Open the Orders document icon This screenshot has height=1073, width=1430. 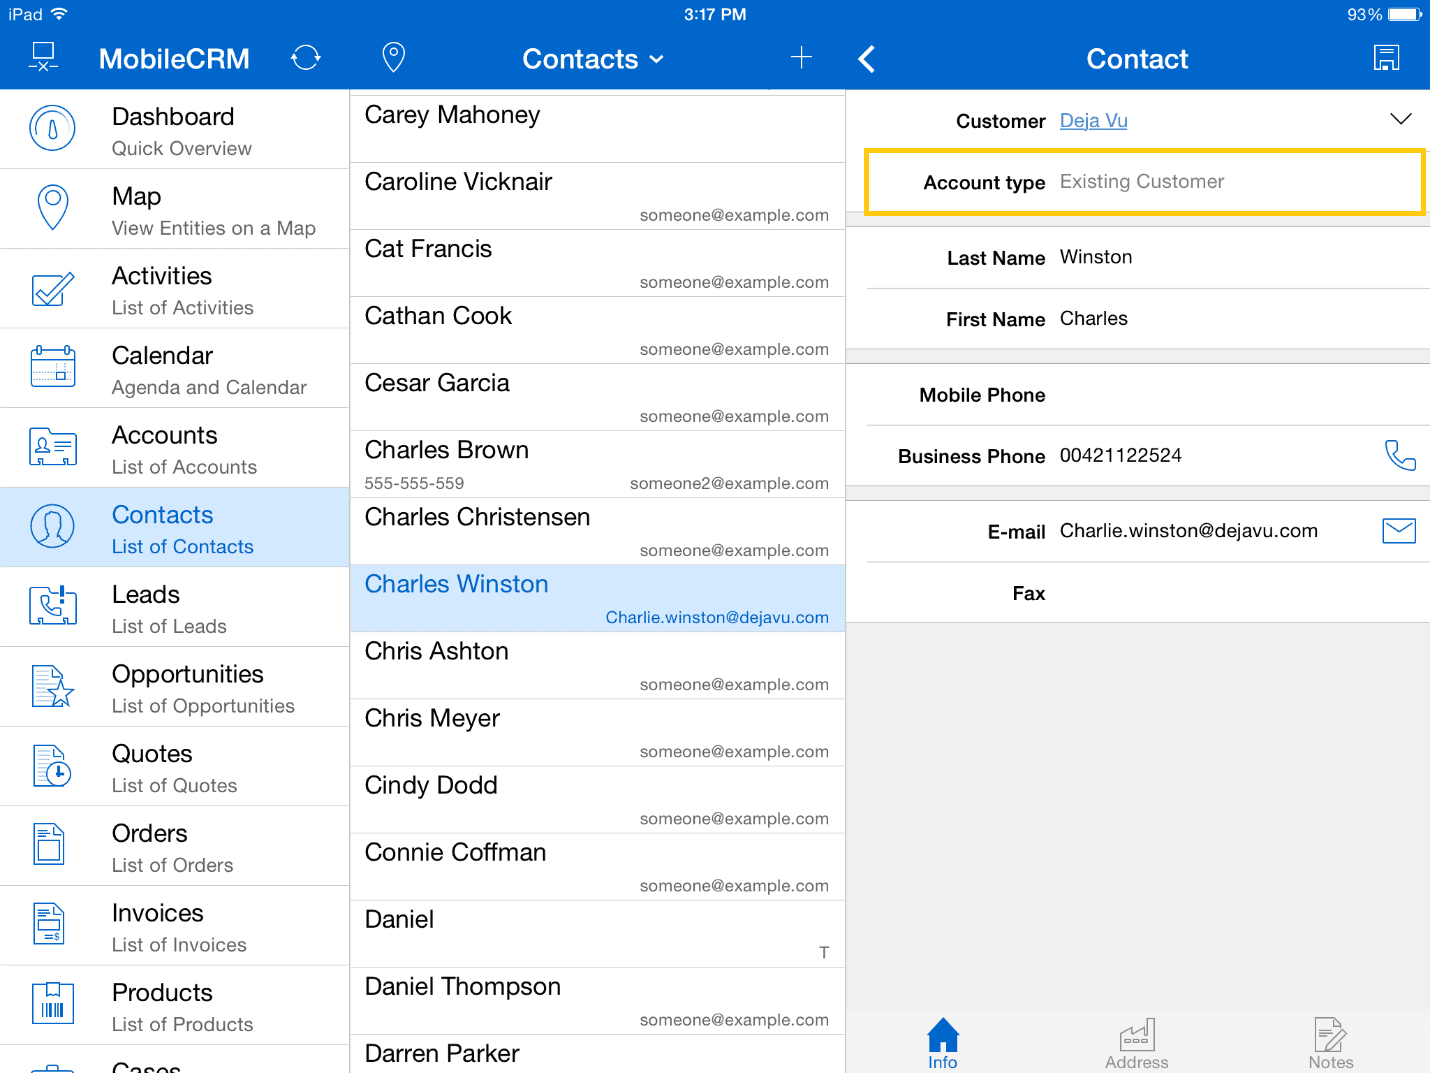coord(50,845)
